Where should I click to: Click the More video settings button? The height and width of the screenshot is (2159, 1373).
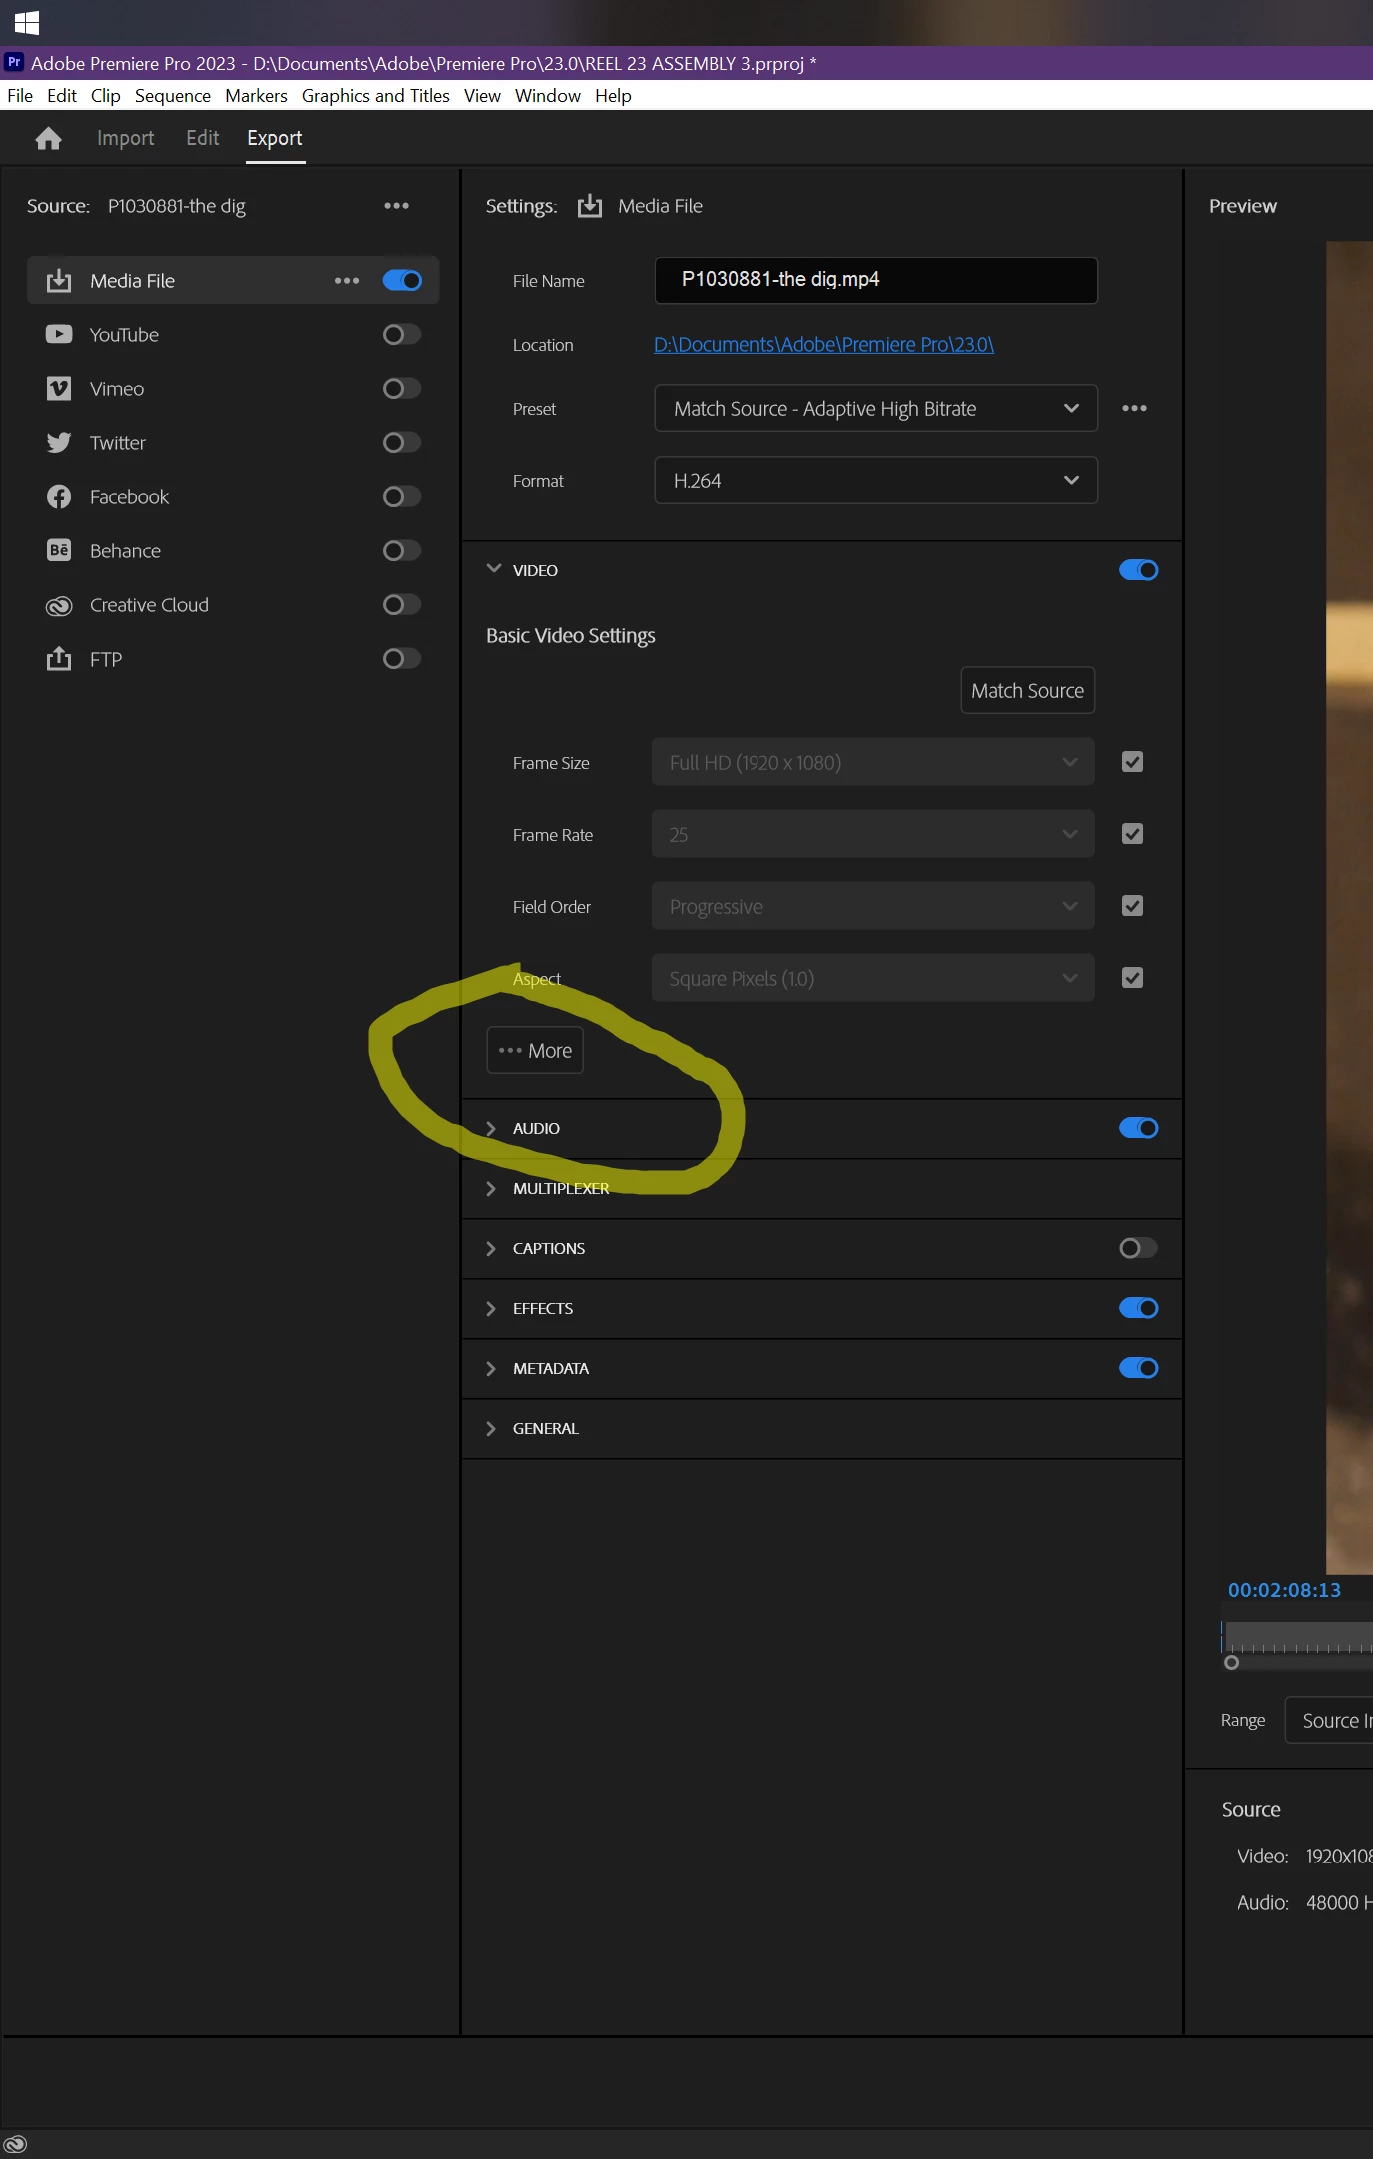pyautogui.click(x=535, y=1050)
